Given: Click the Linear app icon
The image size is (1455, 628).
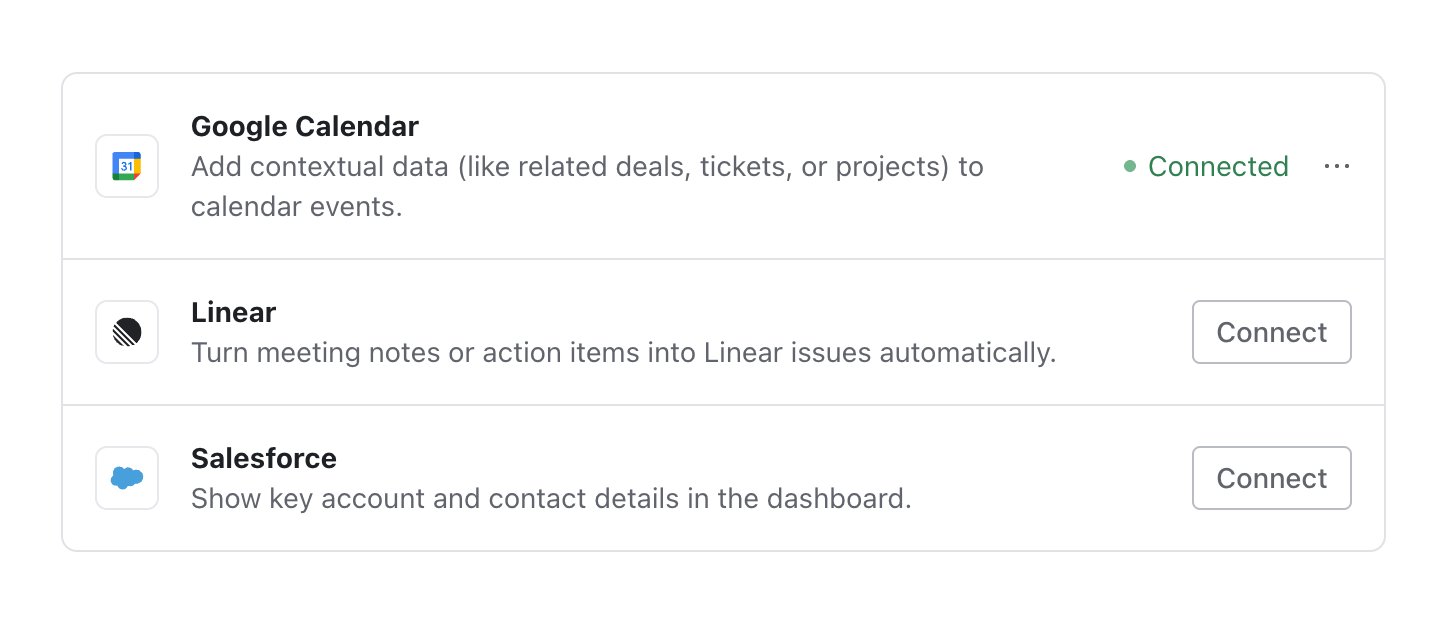Looking at the screenshot, I should pyautogui.click(x=127, y=332).
